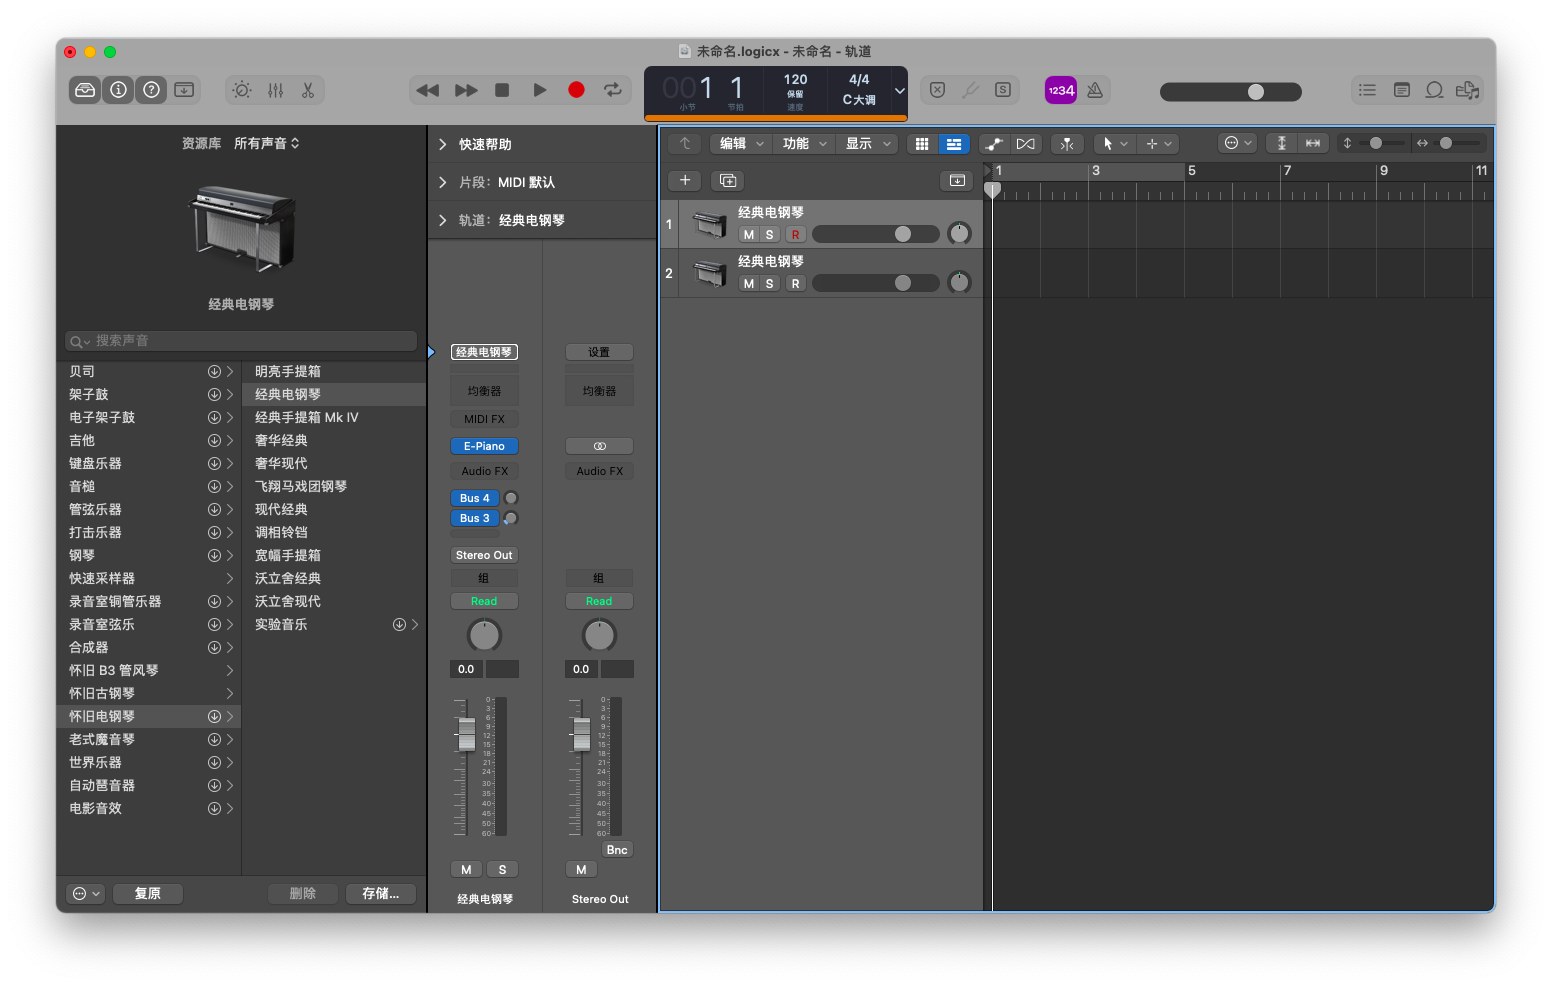The height and width of the screenshot is (987, 1552).
Task: Toggle the metronome click button
Action: click(1095, 90)
